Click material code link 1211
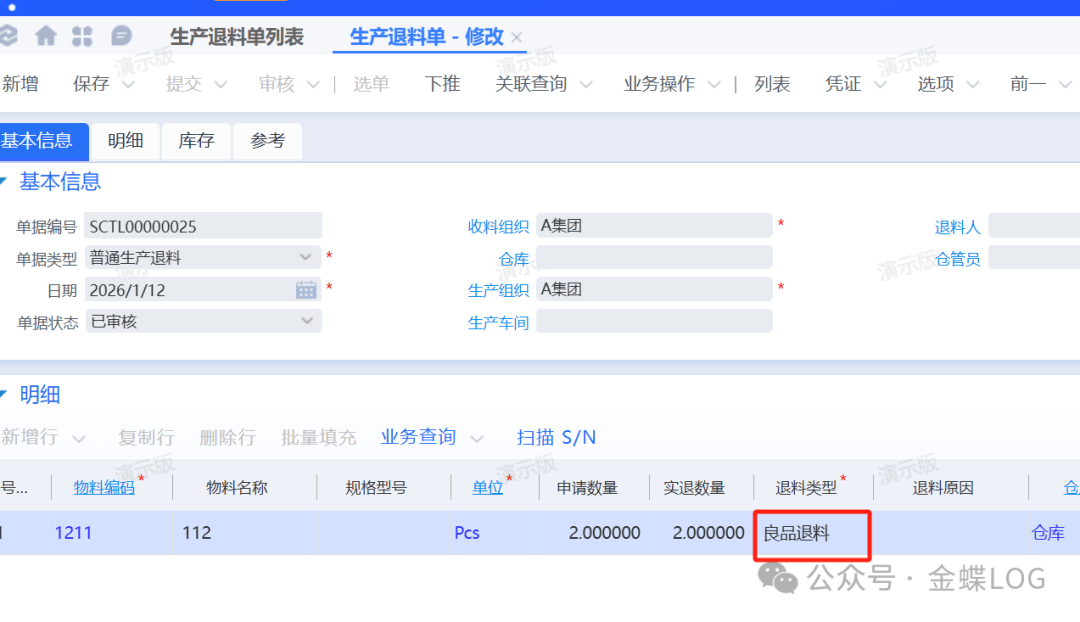 click(x=73, y=533)
